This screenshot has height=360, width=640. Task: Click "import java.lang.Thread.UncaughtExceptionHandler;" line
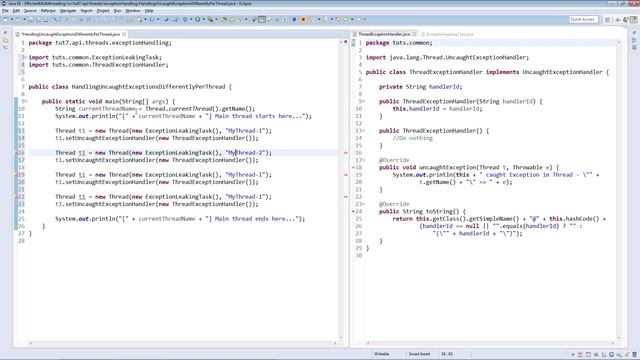click(447, 58)
